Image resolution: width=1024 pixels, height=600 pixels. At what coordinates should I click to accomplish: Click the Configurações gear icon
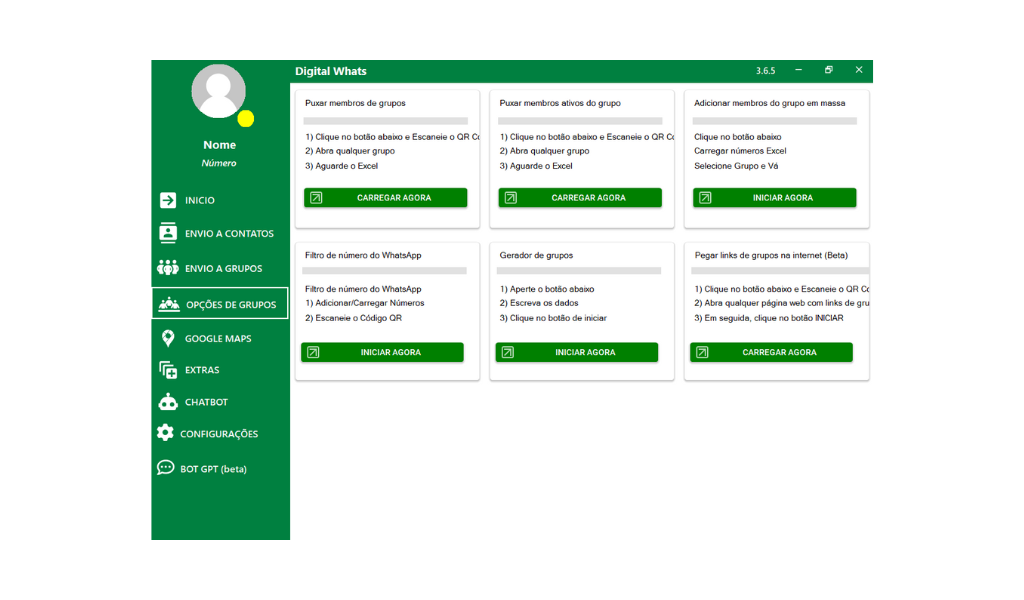point(165,433)
